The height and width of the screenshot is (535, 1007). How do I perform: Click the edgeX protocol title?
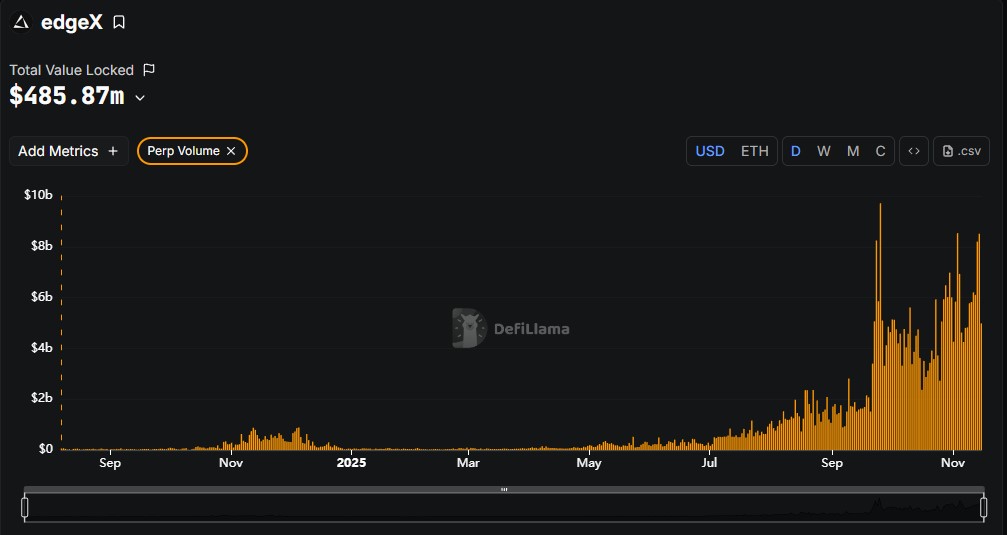(x=71, y=22)
